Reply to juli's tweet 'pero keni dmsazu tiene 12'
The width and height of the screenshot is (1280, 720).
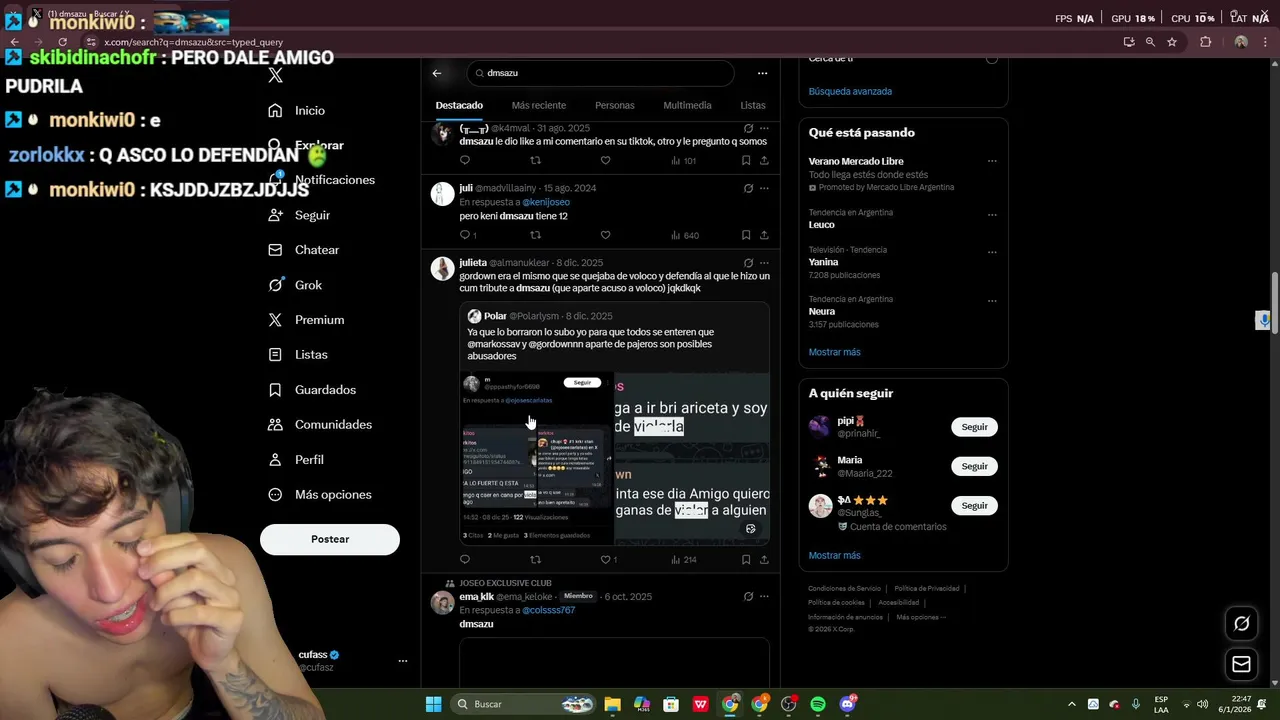[467, 235]
